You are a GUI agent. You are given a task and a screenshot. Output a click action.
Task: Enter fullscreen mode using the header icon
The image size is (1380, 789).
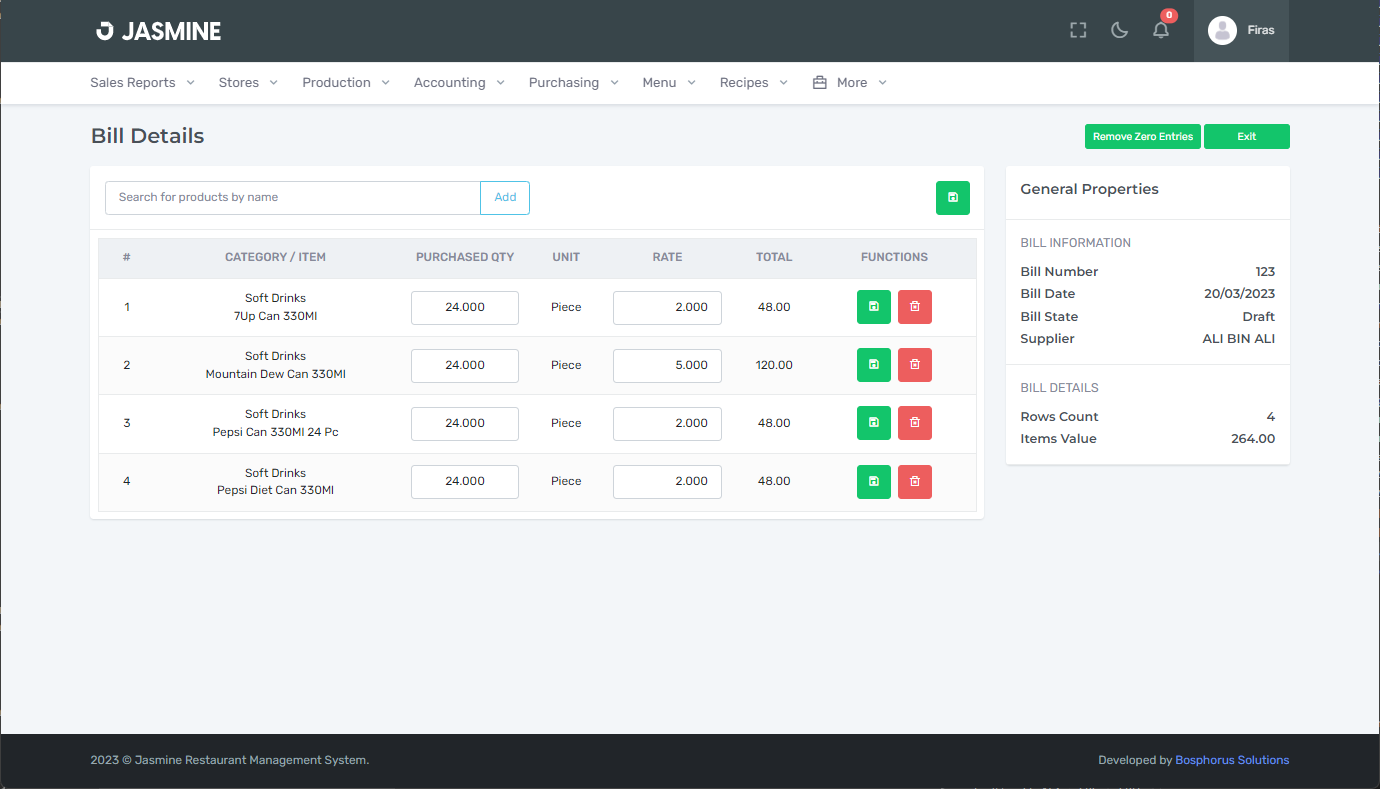(x=1077, y=31)
